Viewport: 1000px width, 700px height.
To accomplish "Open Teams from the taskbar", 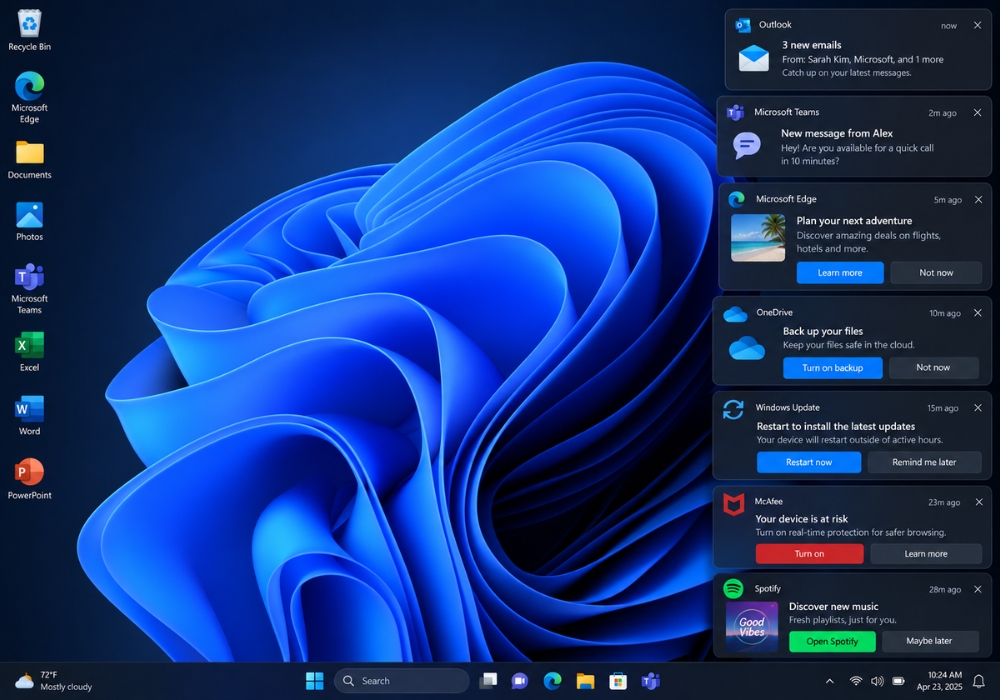I will (x=651, y=681).
